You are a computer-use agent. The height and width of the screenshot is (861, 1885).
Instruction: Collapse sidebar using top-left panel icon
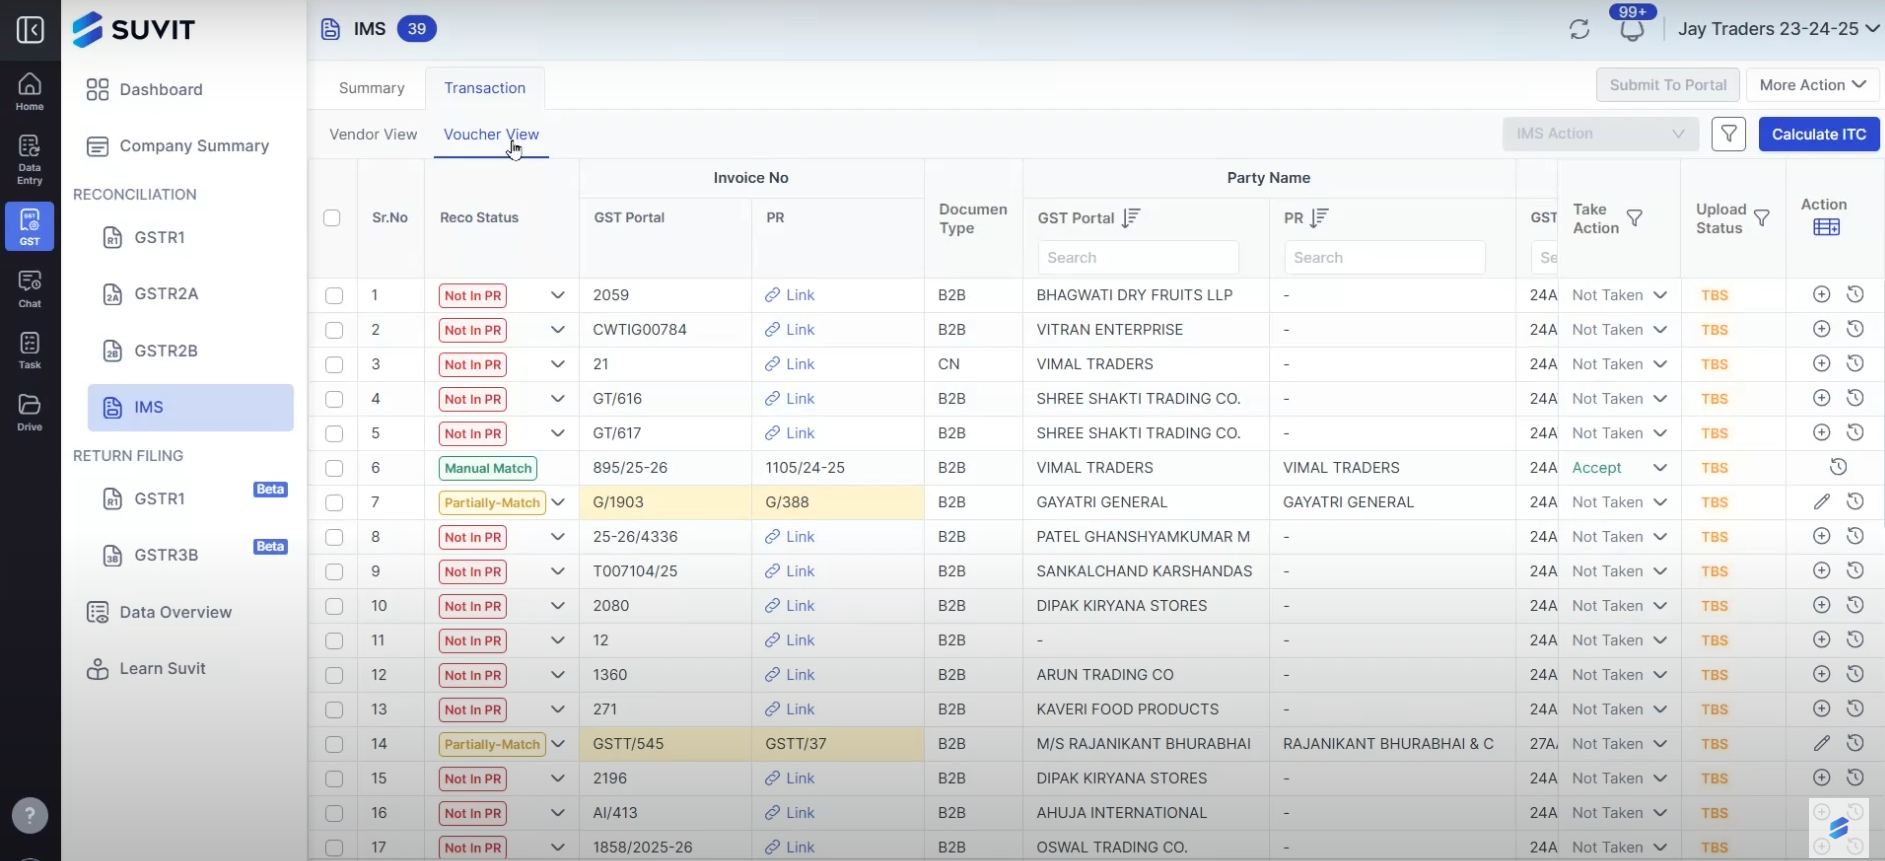pos(30,30)
